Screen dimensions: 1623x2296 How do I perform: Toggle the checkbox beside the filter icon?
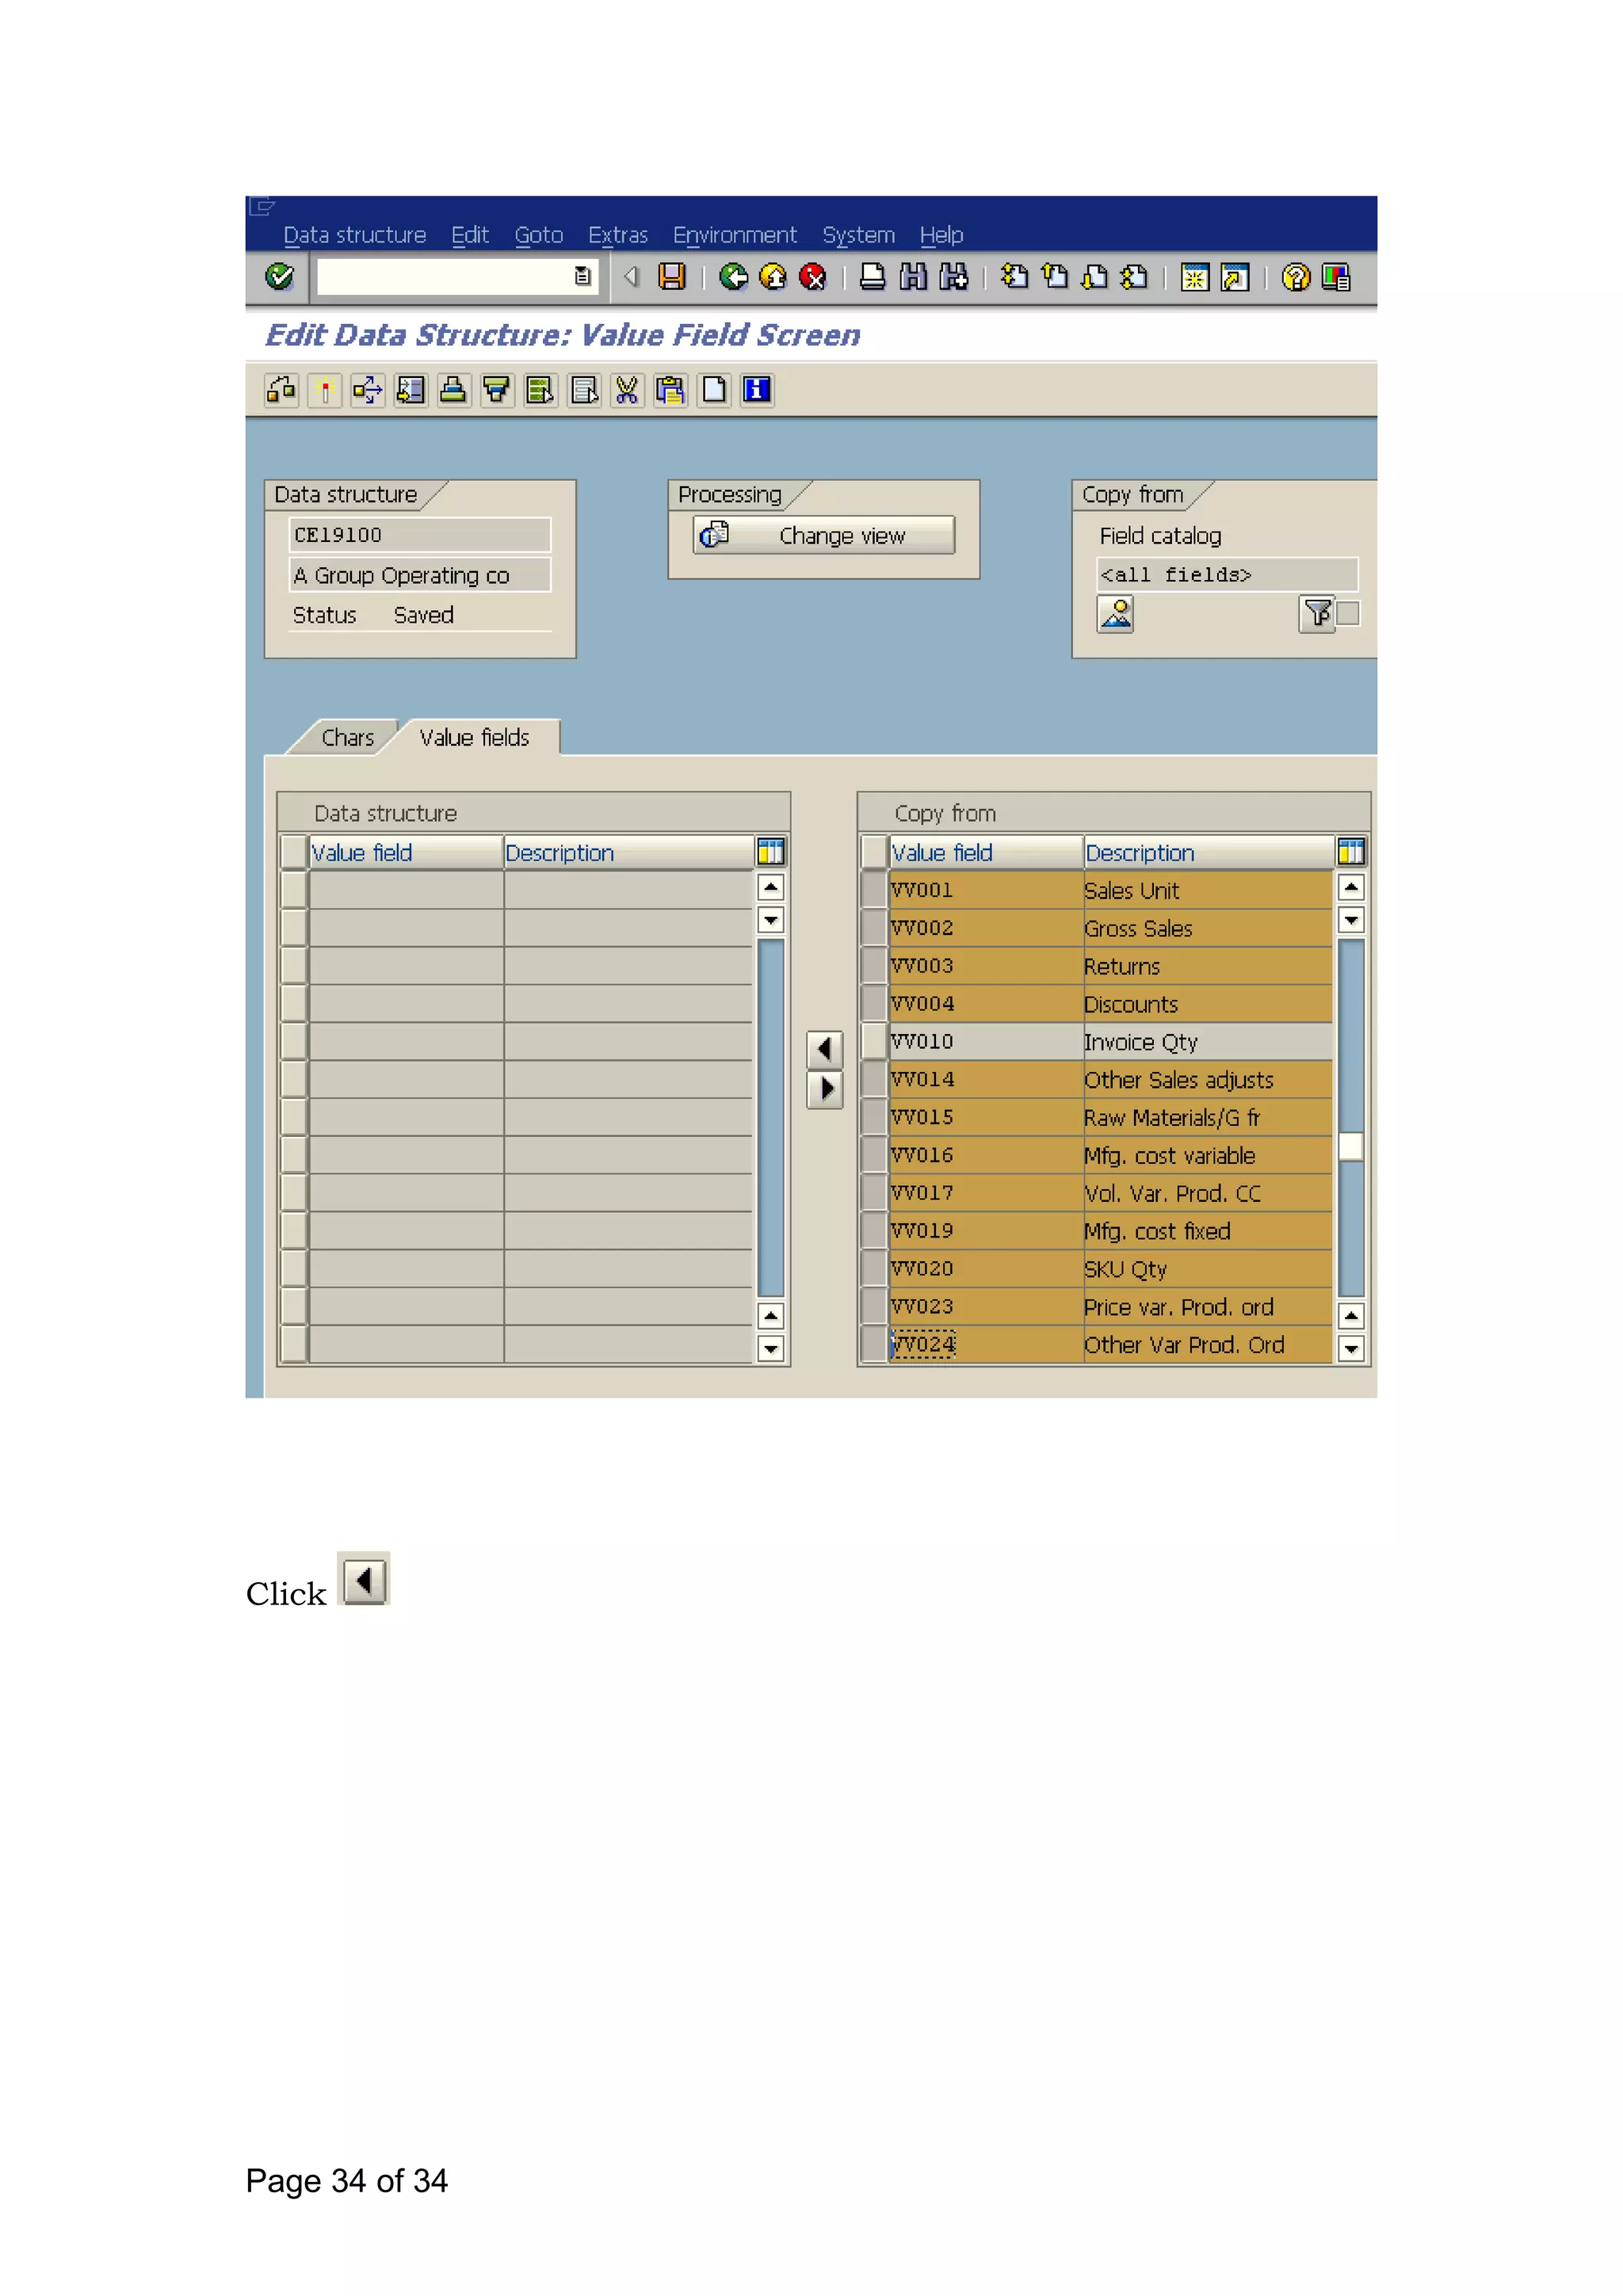[x=1348, y=613]
